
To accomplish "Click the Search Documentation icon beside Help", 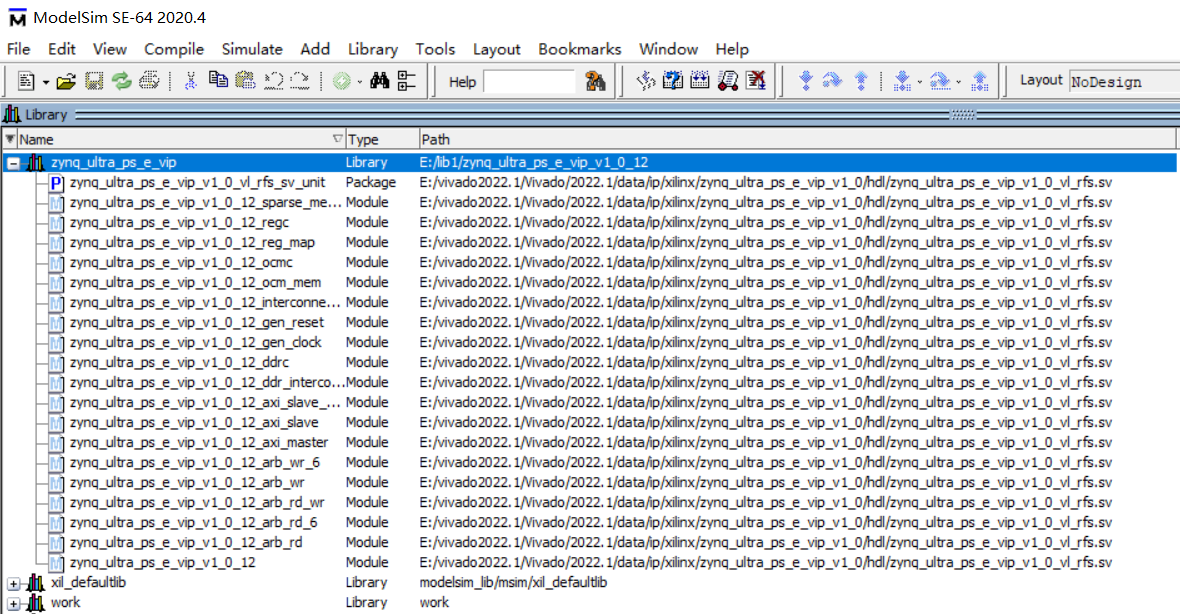I will point(595,81).
